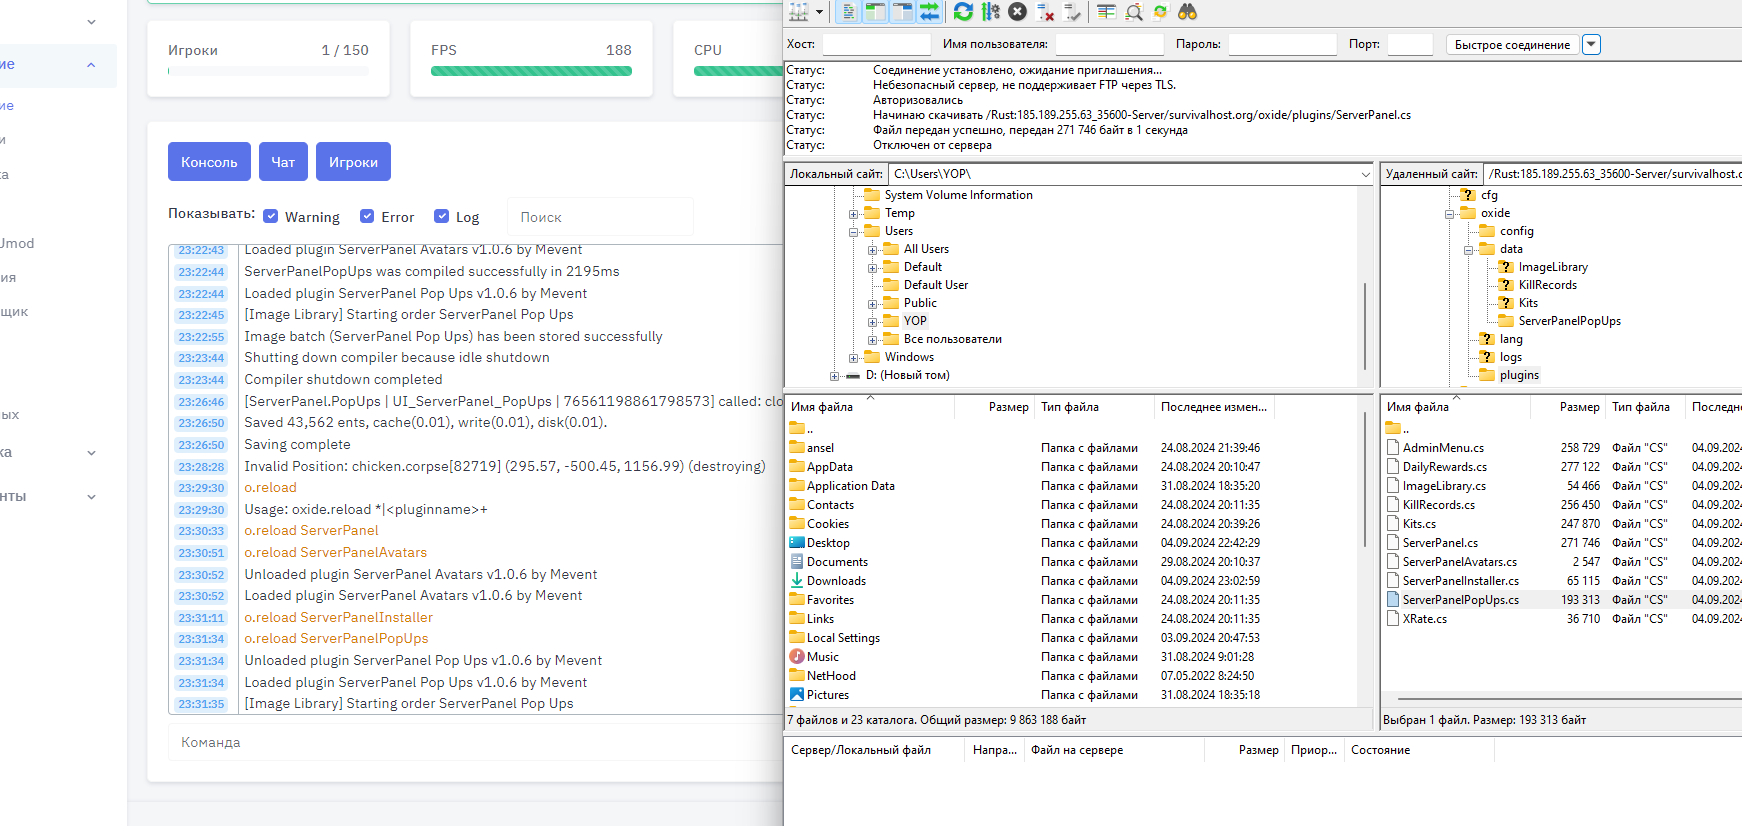
Task: Click the FPS progress bar
Action: click(x=531, y=71)
